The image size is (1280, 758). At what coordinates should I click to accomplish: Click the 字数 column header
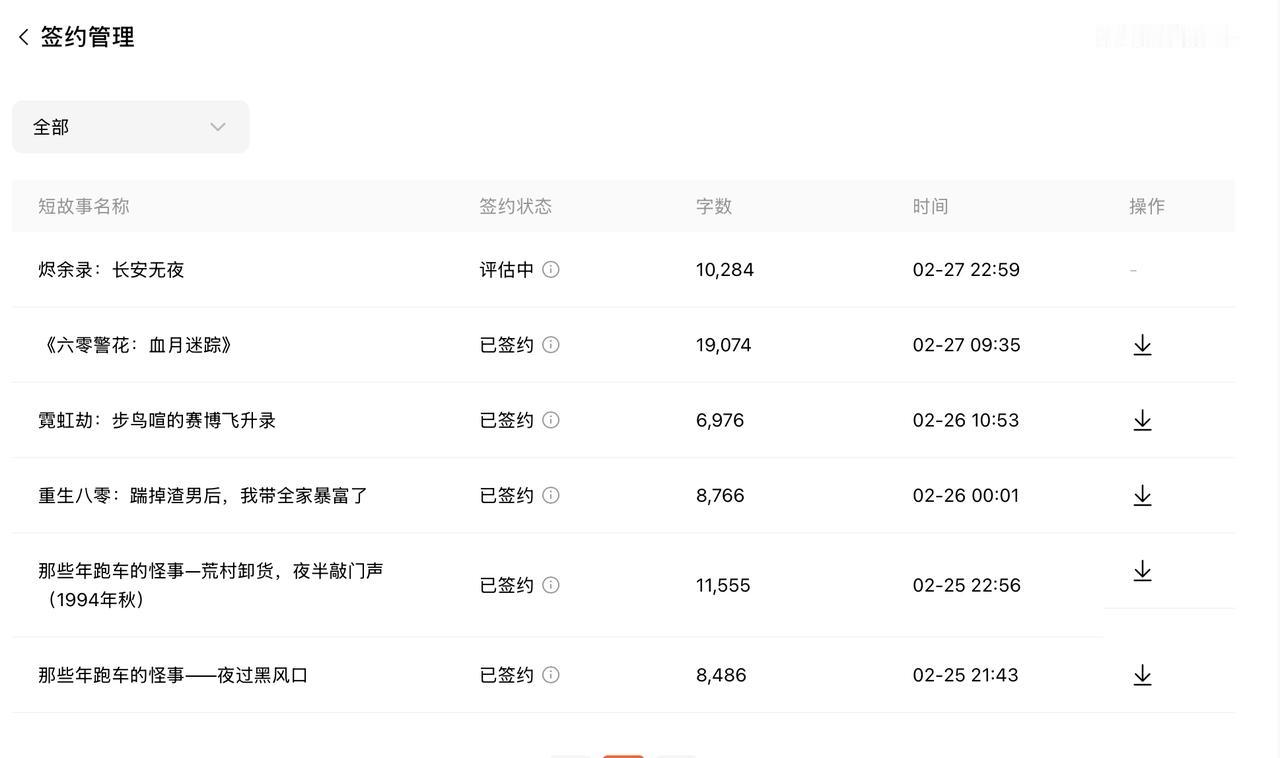click(714, 205)
